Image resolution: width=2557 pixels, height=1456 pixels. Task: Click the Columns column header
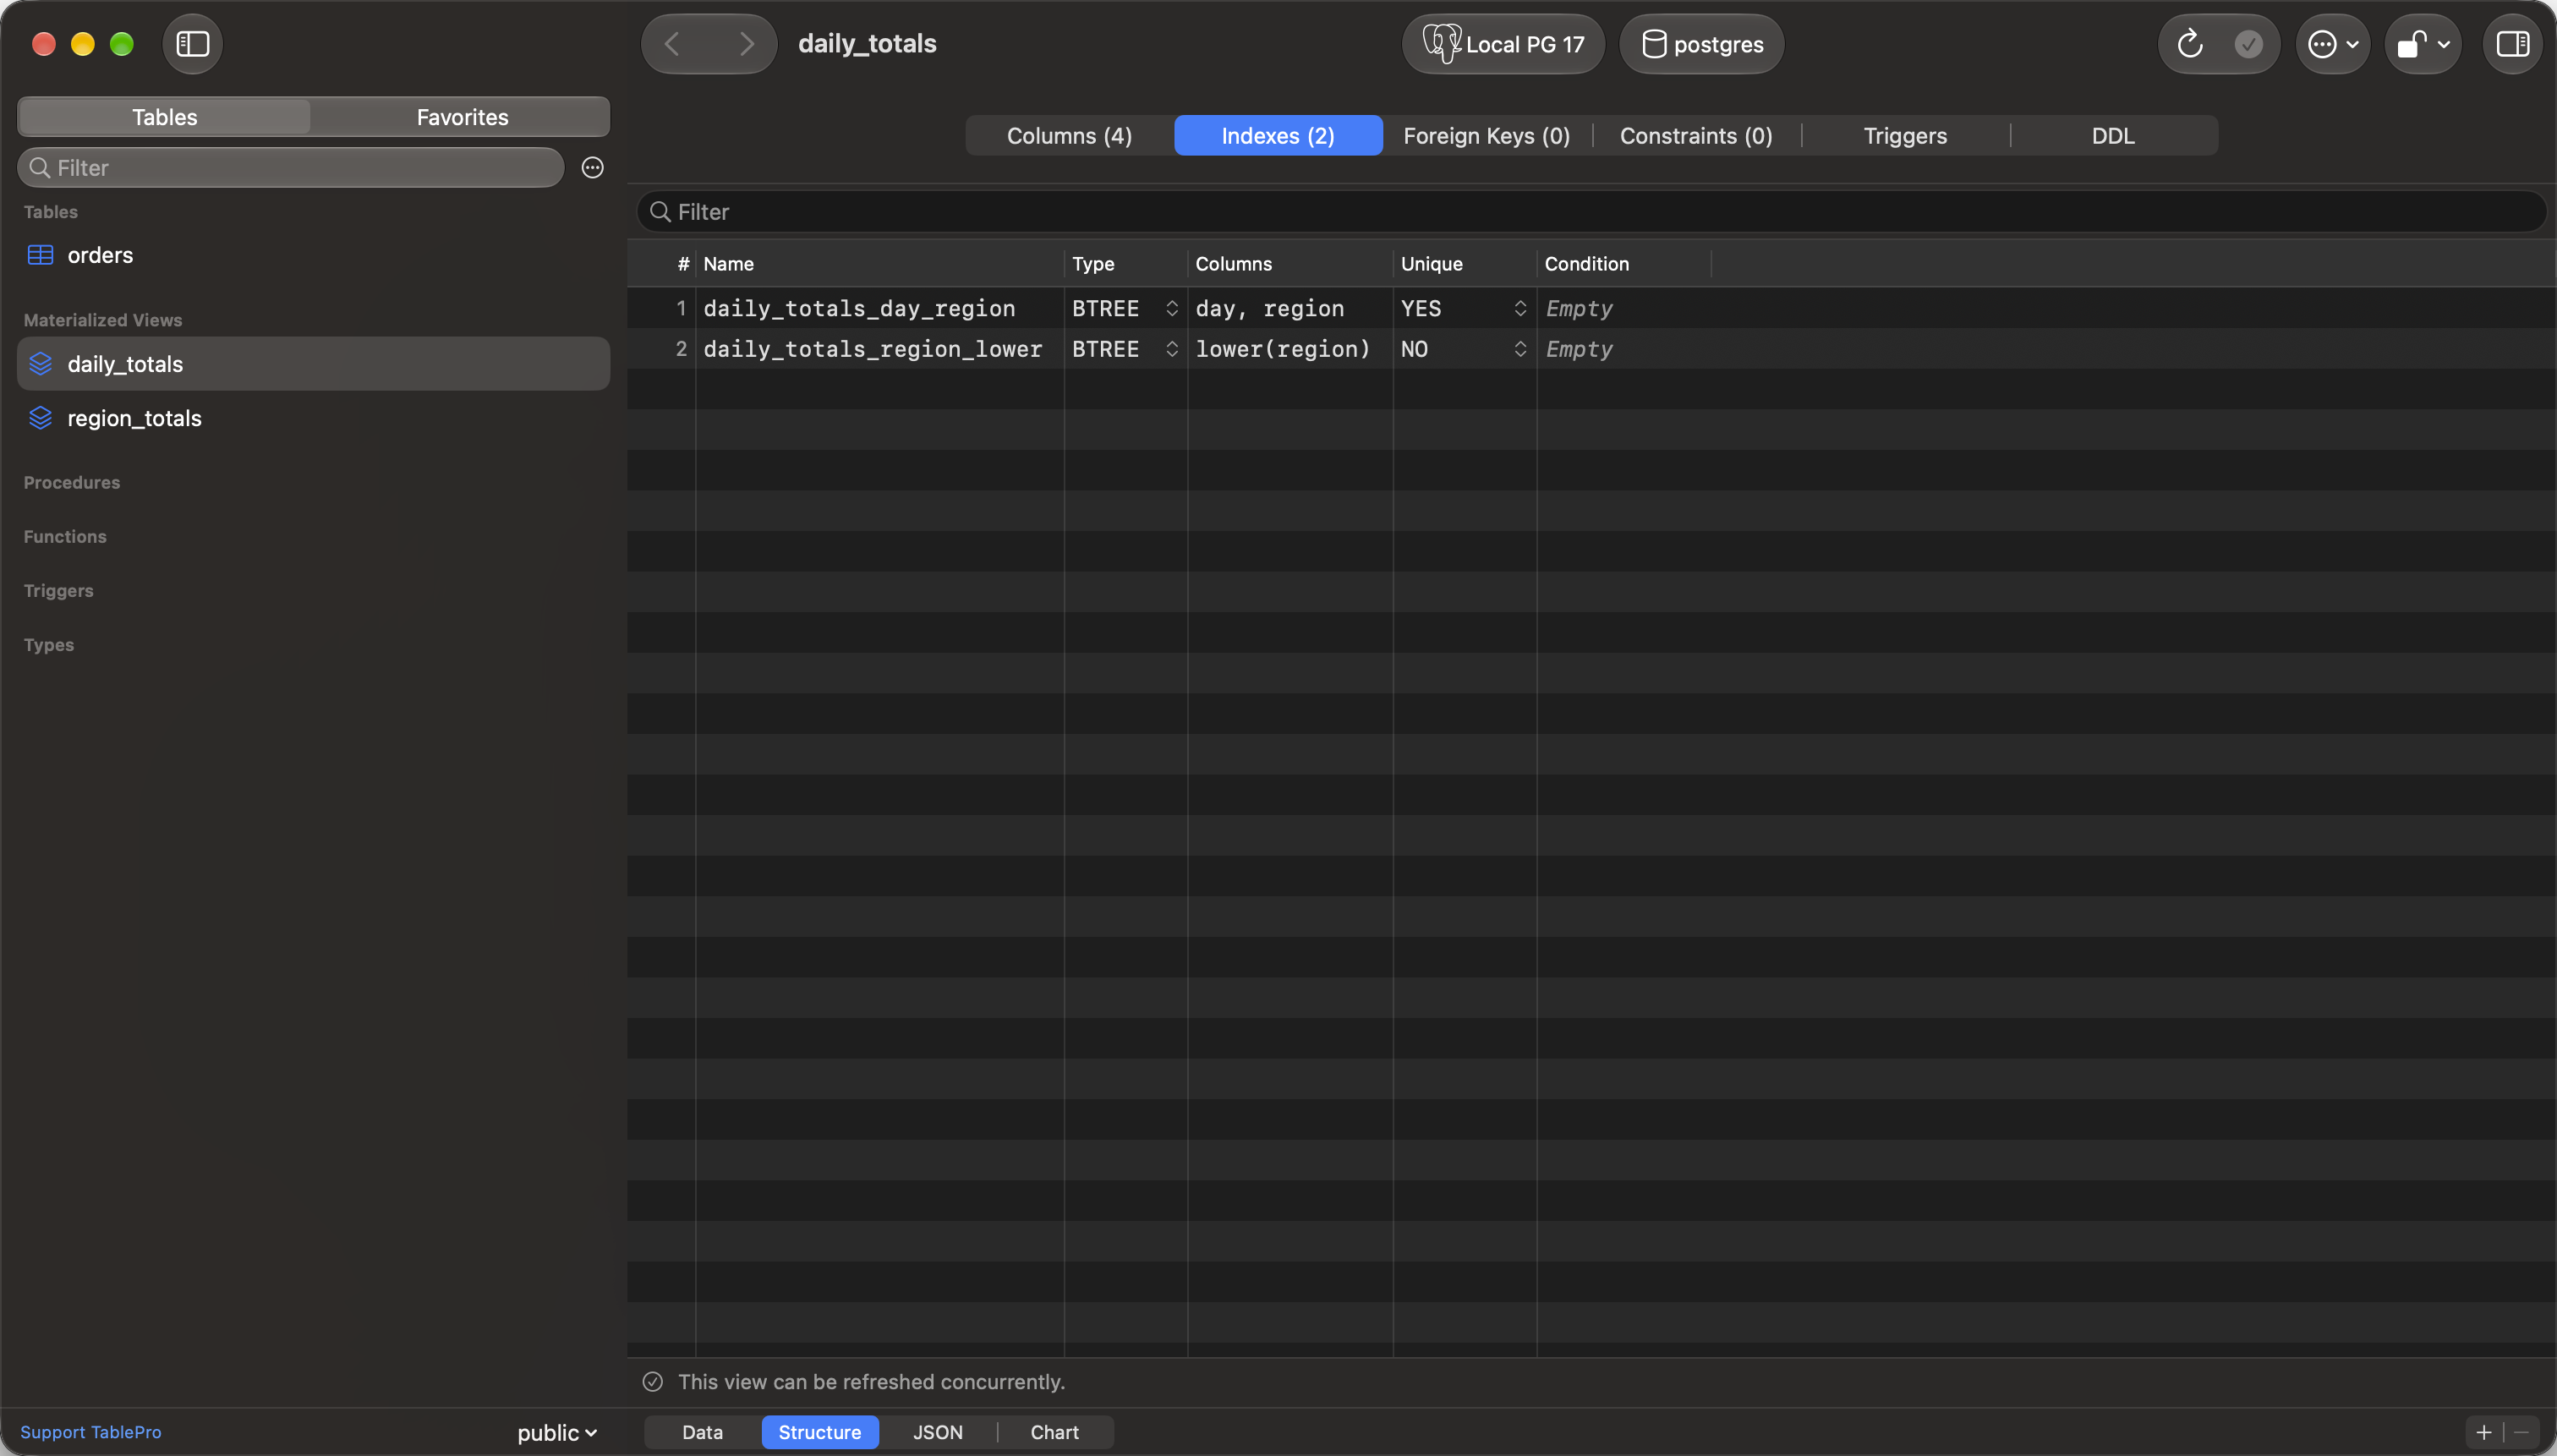pos(1290,264)
